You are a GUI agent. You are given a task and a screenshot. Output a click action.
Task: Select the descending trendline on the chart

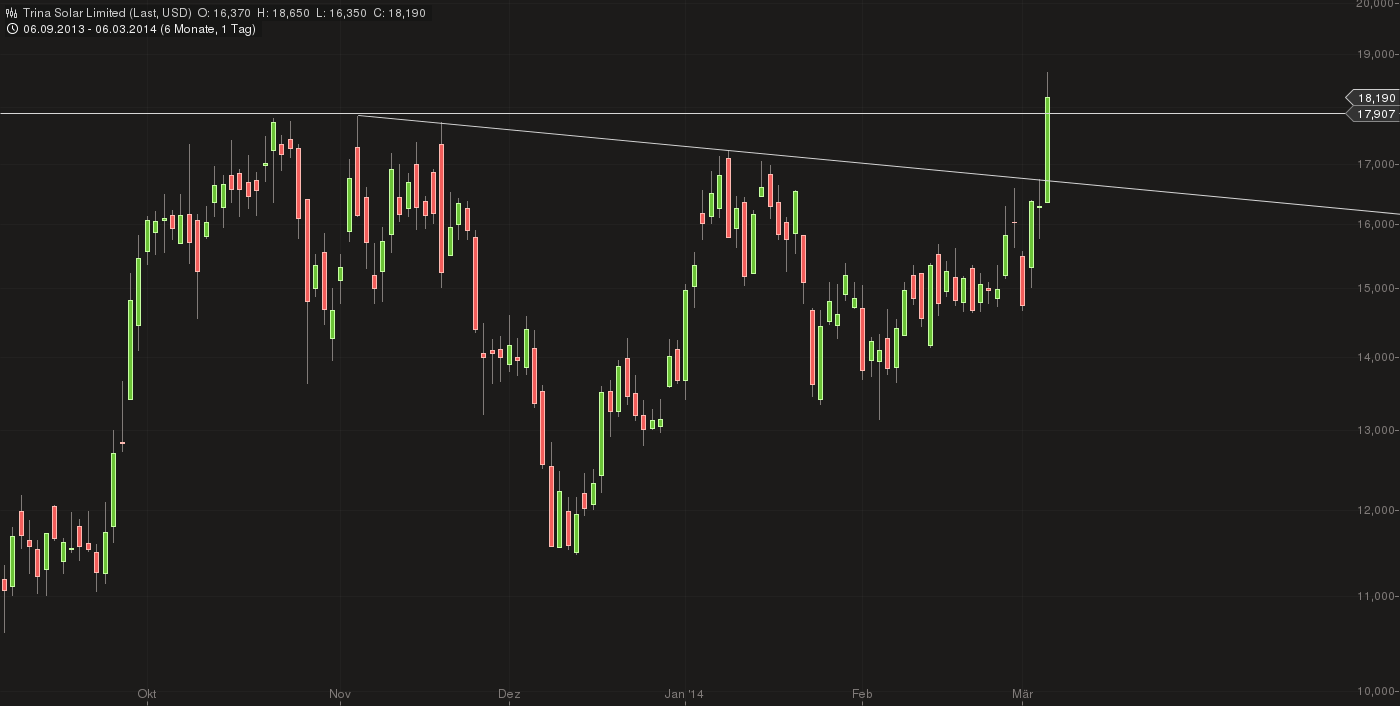700,145
